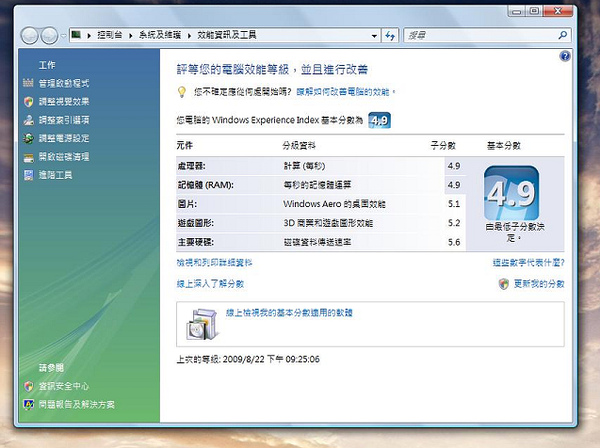Open 線上檢視我的基本分數適用的軟體 link
The width and height of the screenshot is (600, 448).
click(289, 313)
